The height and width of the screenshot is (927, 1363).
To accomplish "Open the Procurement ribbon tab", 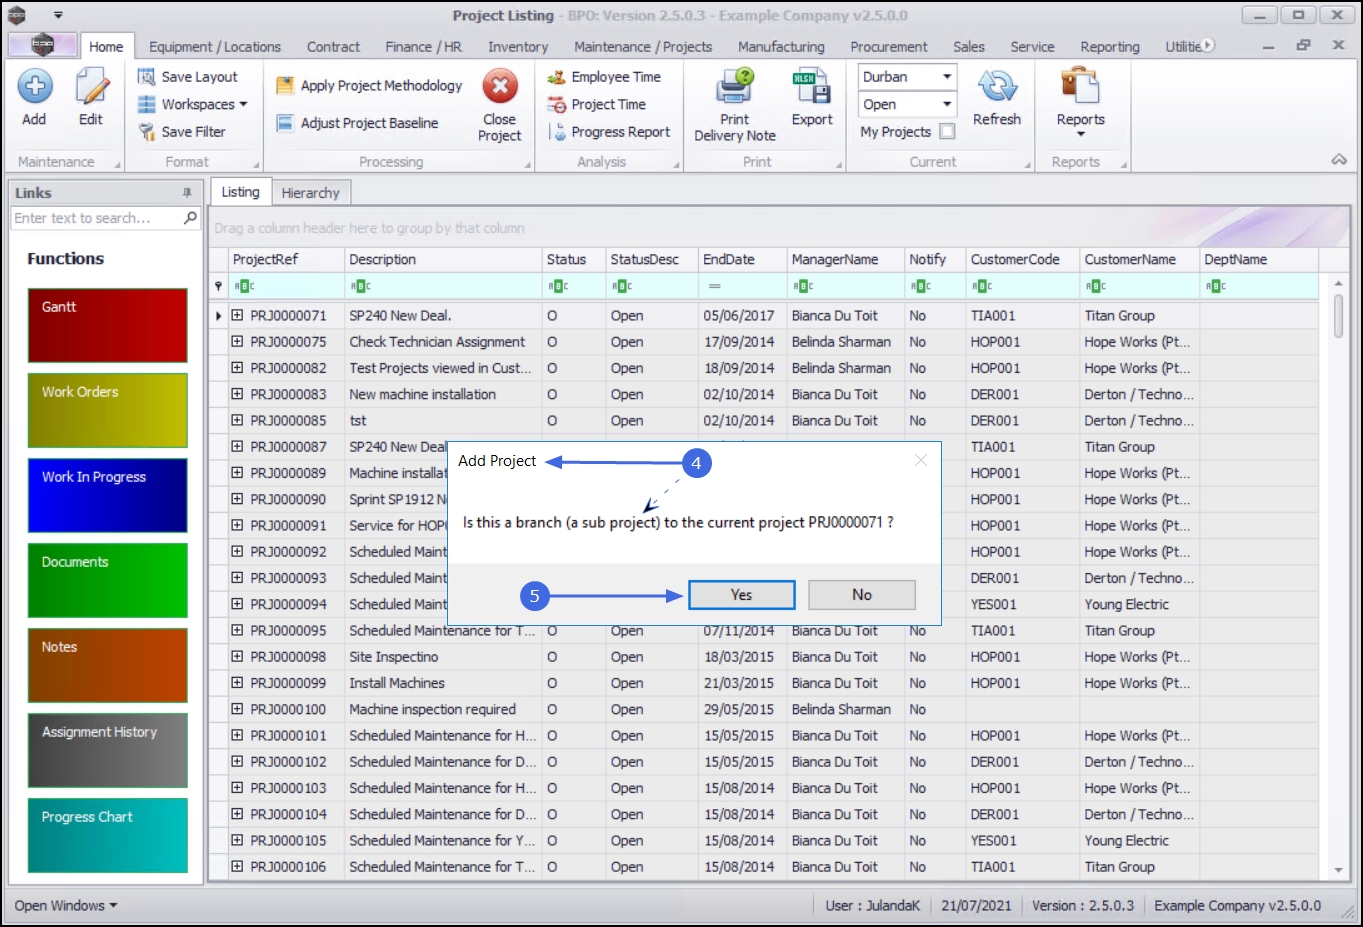I will click(x=888, y=47).
